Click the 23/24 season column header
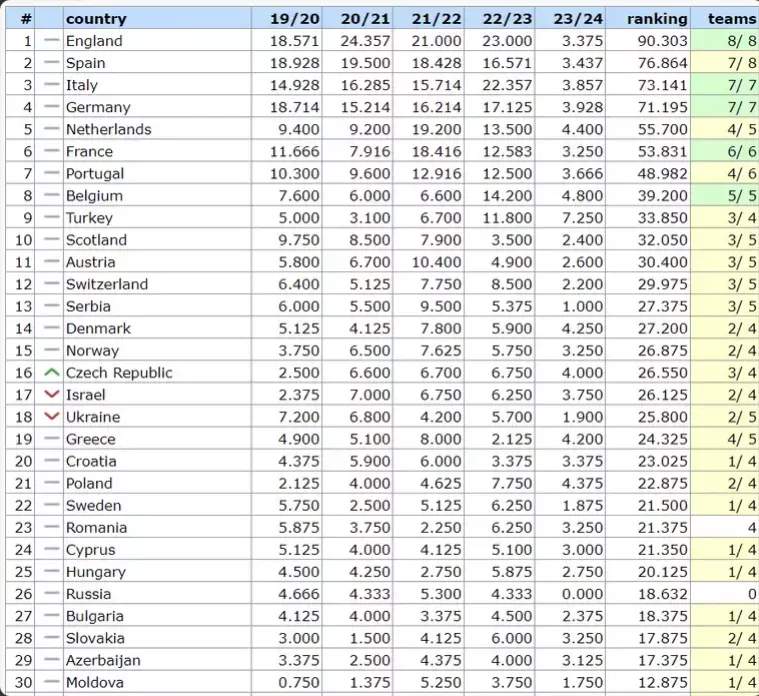The image size is (759, 696). [x=578, y=18]
